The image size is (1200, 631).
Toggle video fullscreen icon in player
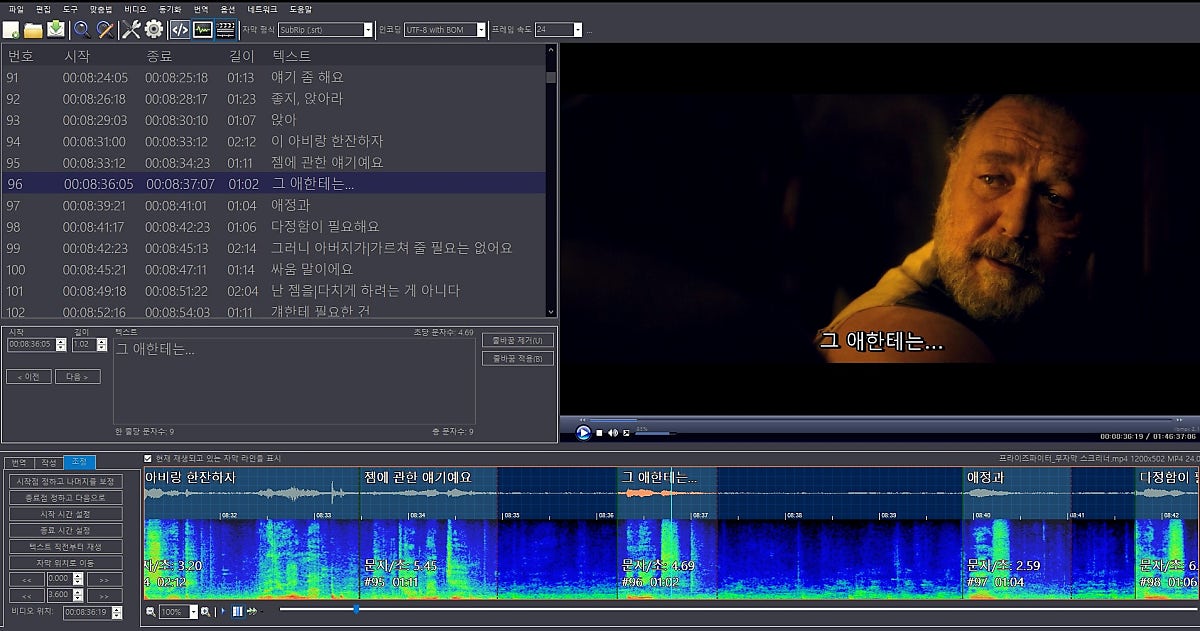(x=626, y=433)
